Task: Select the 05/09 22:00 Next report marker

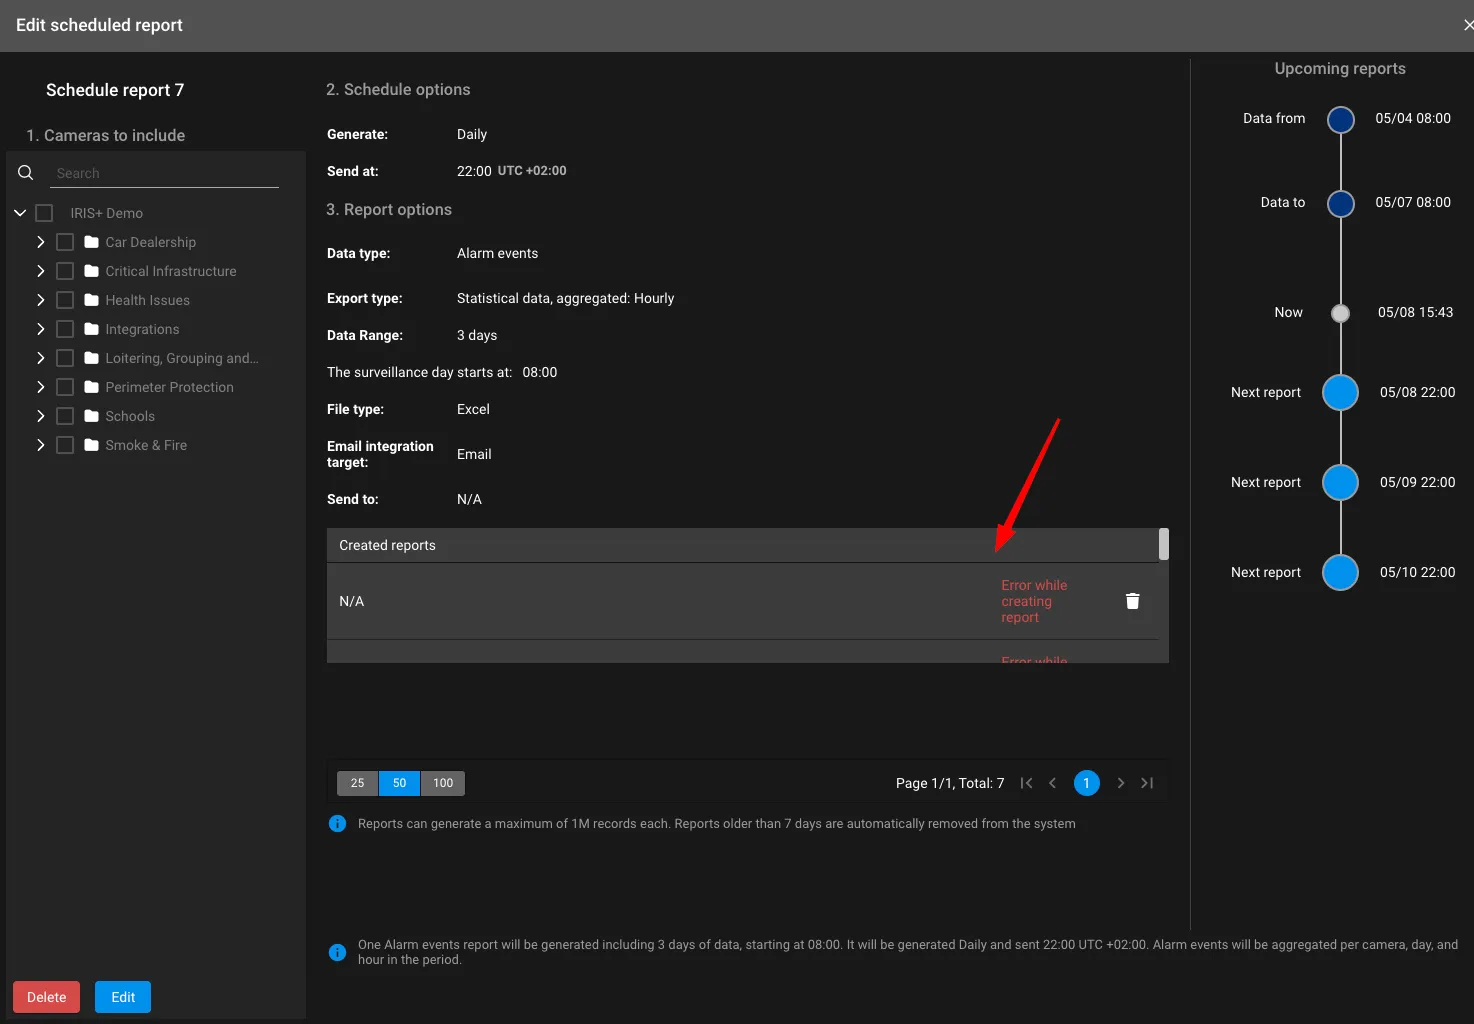Action: point(1340,482)
